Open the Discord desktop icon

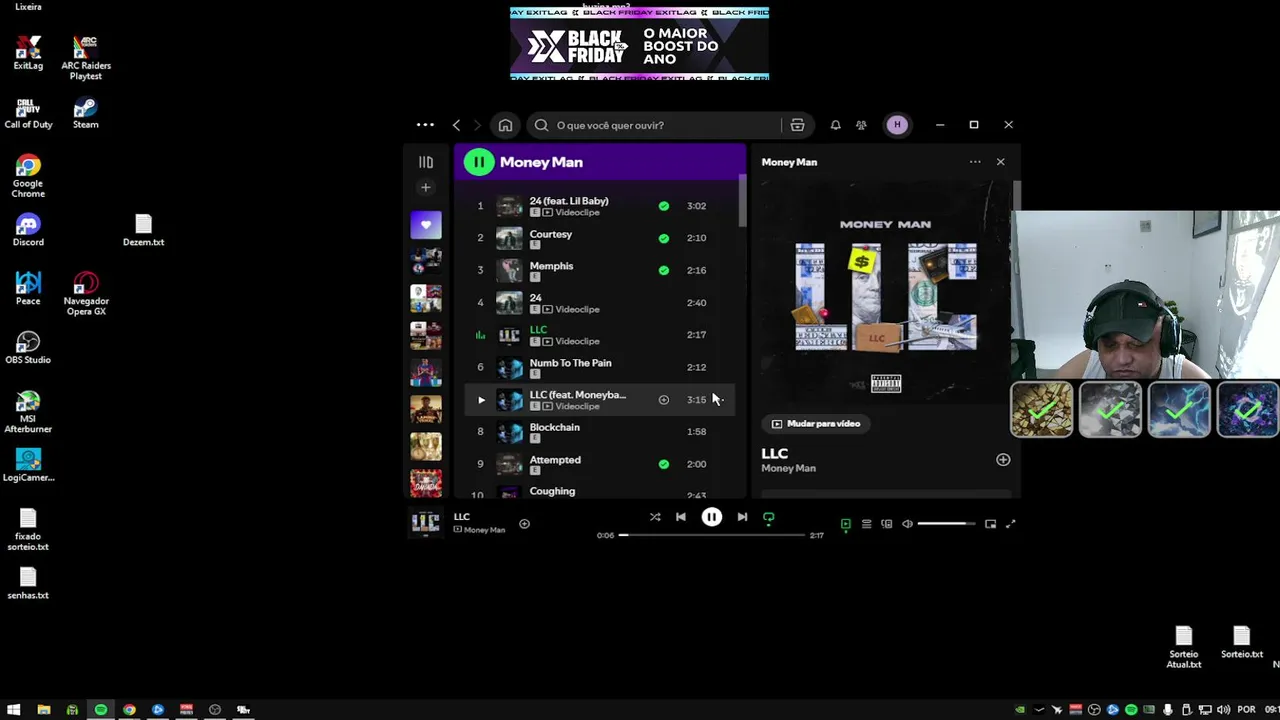pyautogui.click(x=28, y=231)
